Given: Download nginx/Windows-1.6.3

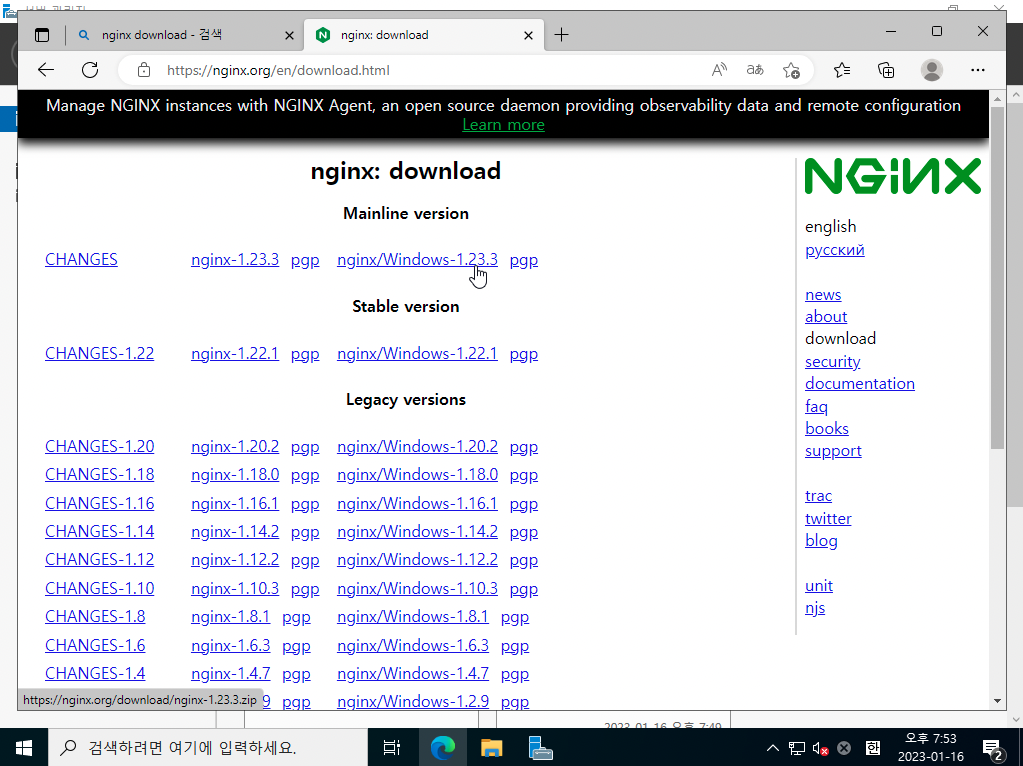Looking at the screenshot, I should click(x=412, y=645).
